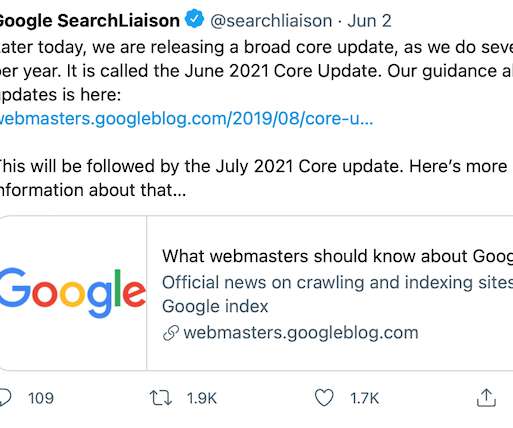Follow the webmasters.googleblog.com/2019/08/core-u… link
Screen dimensions: 513x428
point(185,119)
